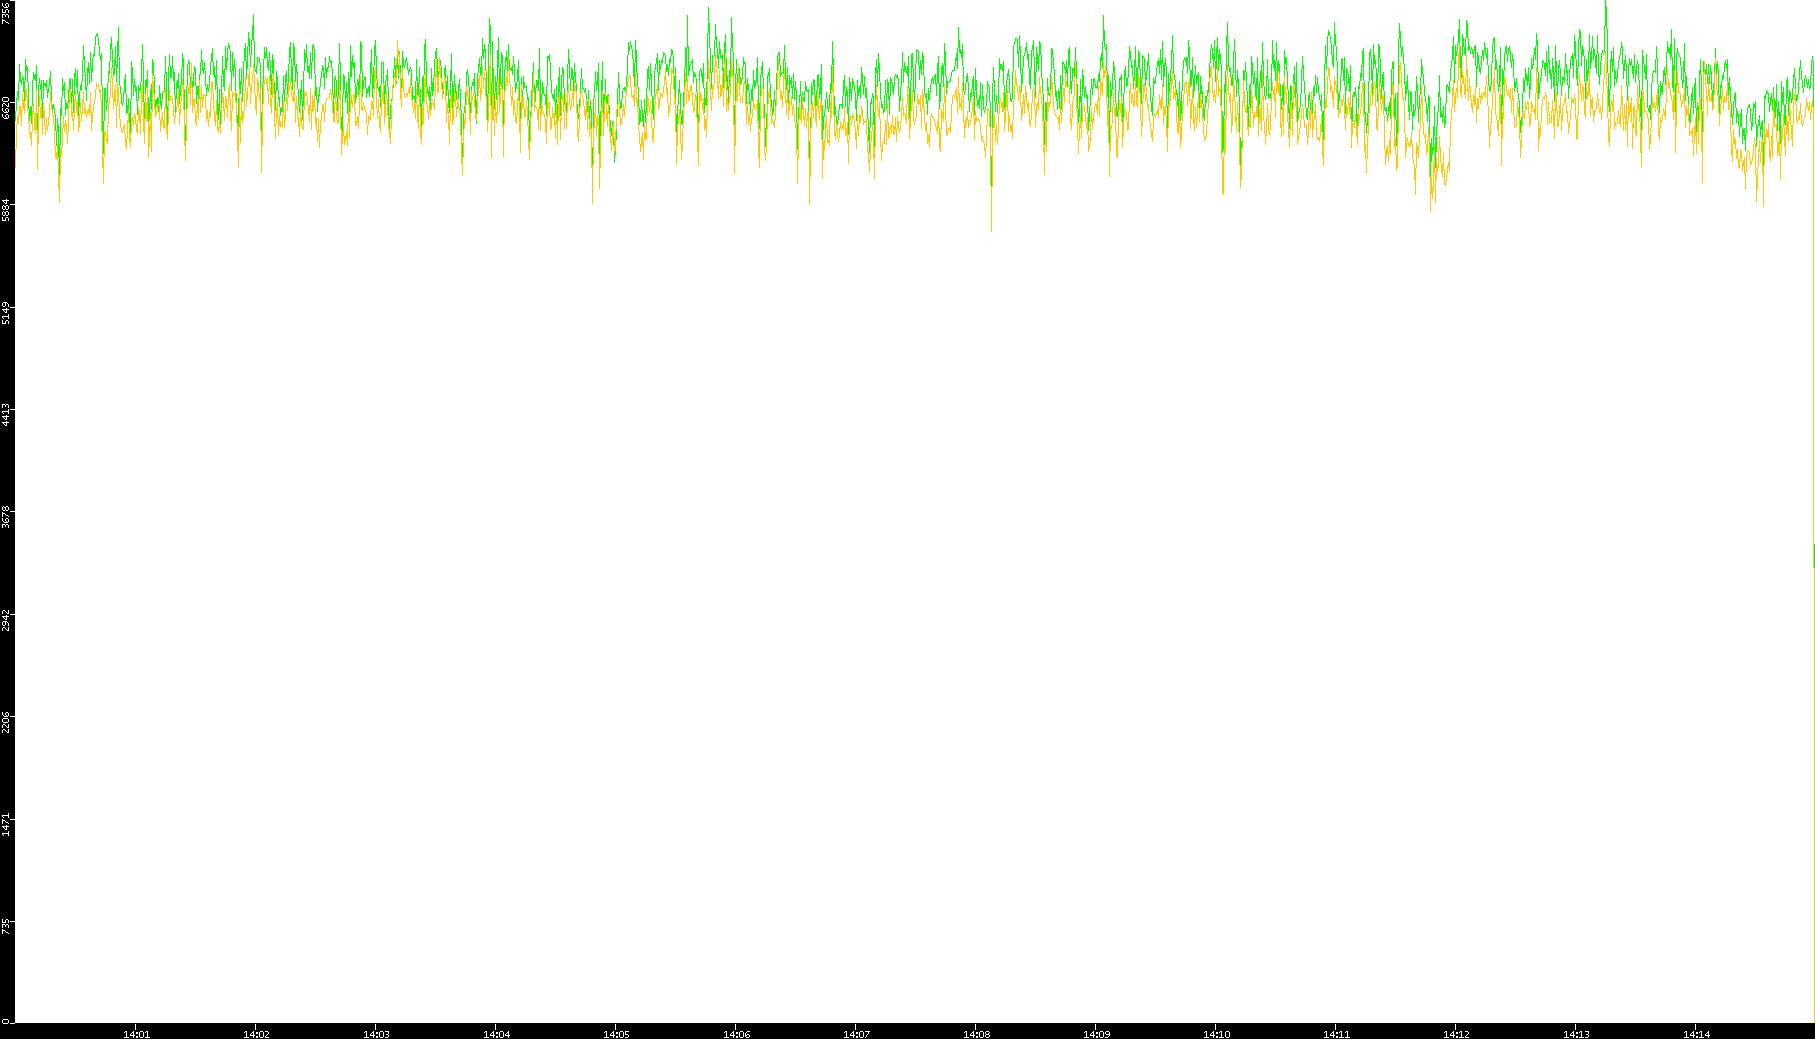Select the 14:06 time marker
1815x1039 pixels.
point(736,1034)
